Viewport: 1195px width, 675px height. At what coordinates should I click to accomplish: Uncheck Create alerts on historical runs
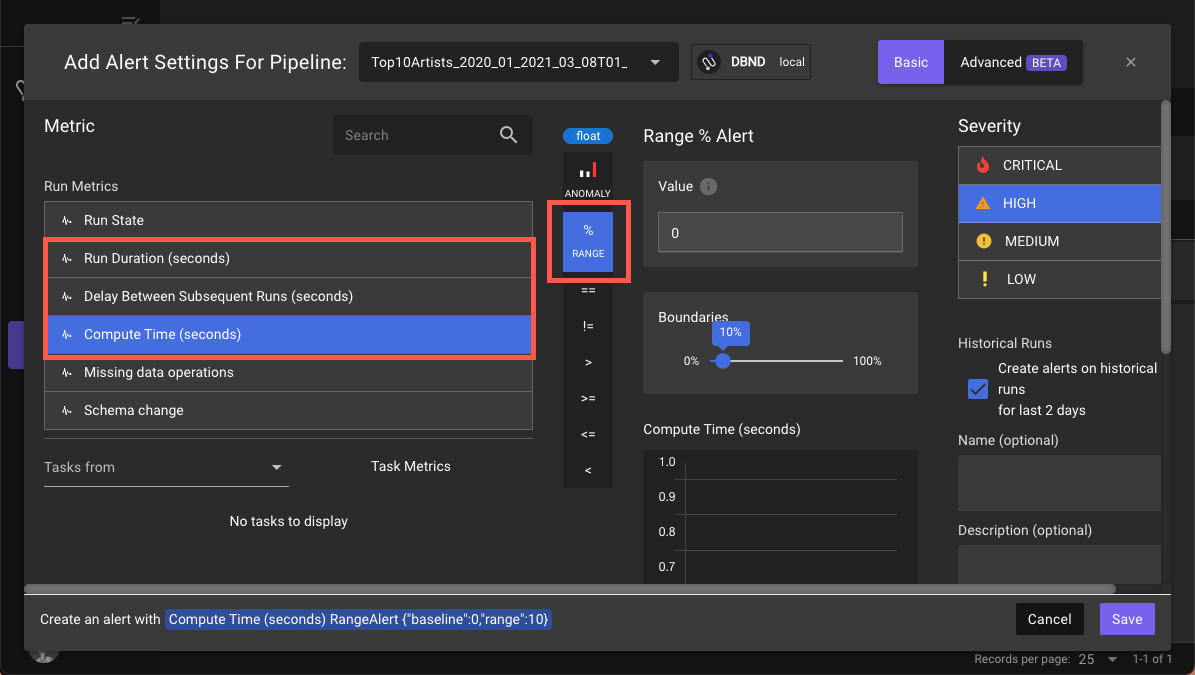[x=978, y=389]
